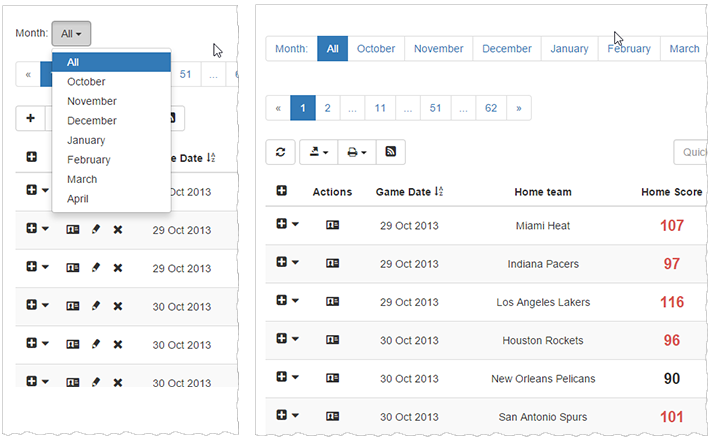Click the Home Score column header
Screen dimensions: 710x441
[672, 192]
